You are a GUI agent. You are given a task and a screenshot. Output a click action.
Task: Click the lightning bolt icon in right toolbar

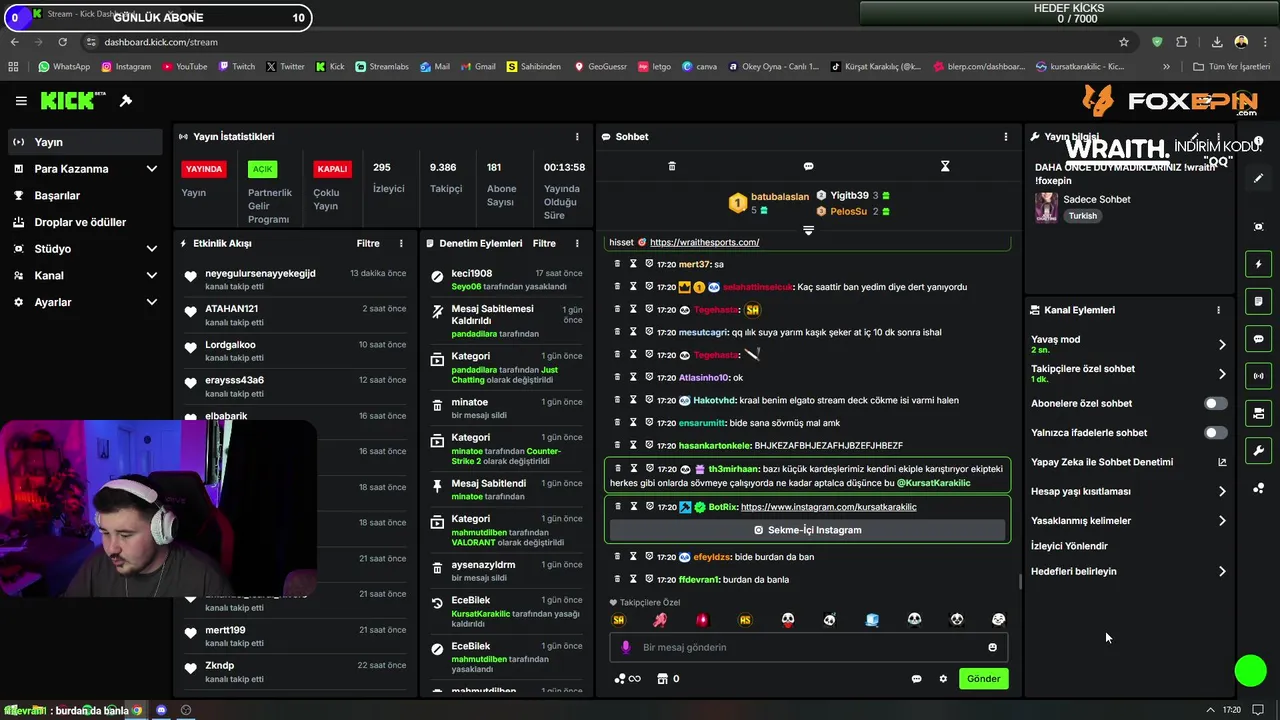1258,265
